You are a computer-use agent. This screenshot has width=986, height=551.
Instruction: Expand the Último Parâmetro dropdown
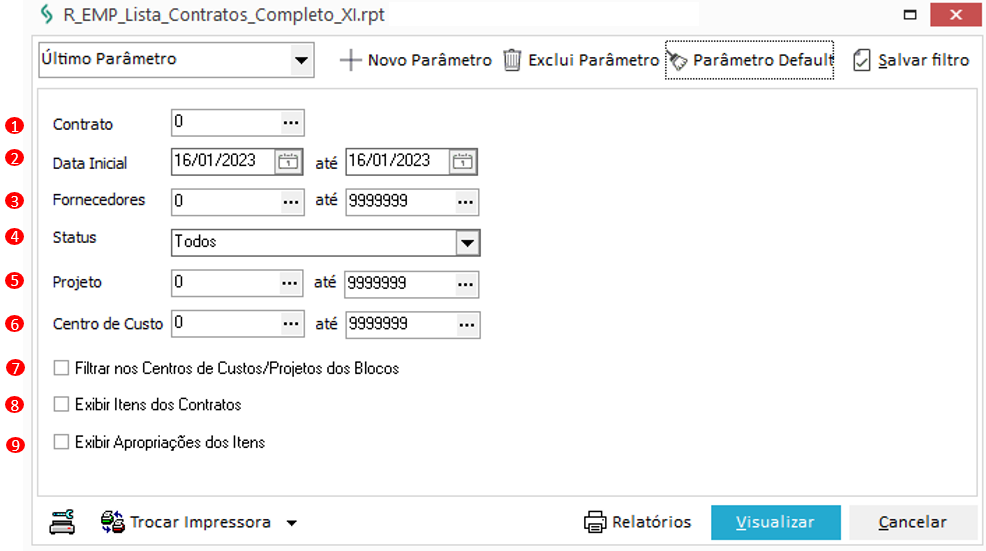[300, 60]
